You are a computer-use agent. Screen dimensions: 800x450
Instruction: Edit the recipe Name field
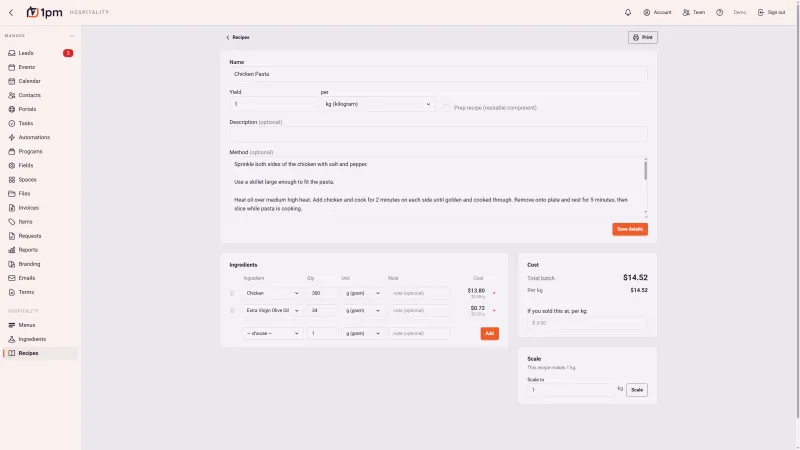click(438, 74)
